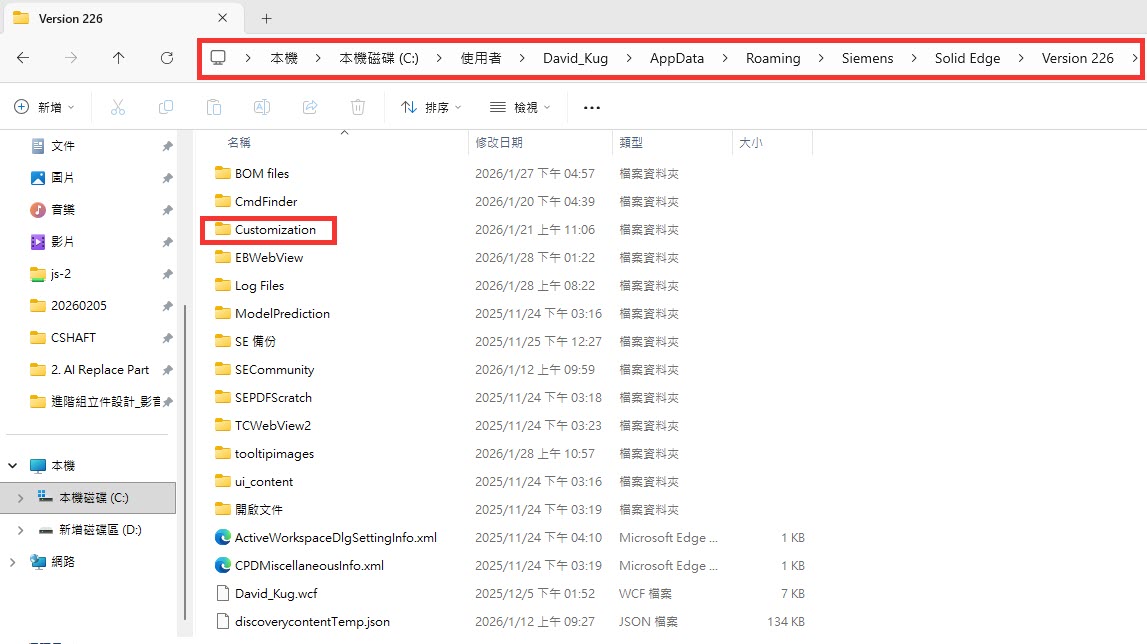1147x644 pixels.
Task: Open the View layout dropdown
Action: [x=520, y=107]
